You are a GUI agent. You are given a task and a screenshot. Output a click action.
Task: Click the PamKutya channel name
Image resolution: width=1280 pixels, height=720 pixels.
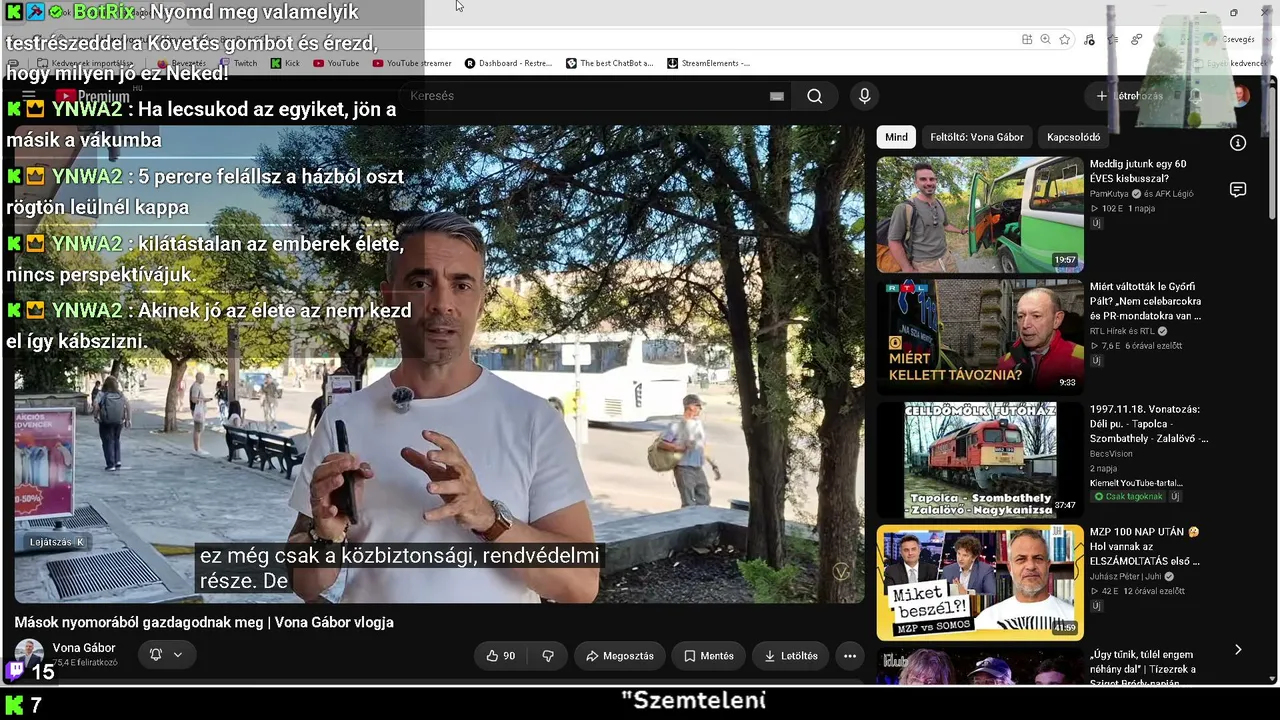[x=1110, y=194]
